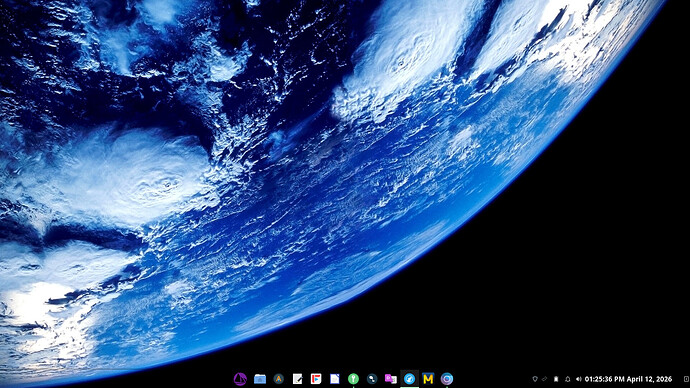690x388 pixels.
Task: Launch the green key password app
Action: pyautogui.click(x=353, y=379)
